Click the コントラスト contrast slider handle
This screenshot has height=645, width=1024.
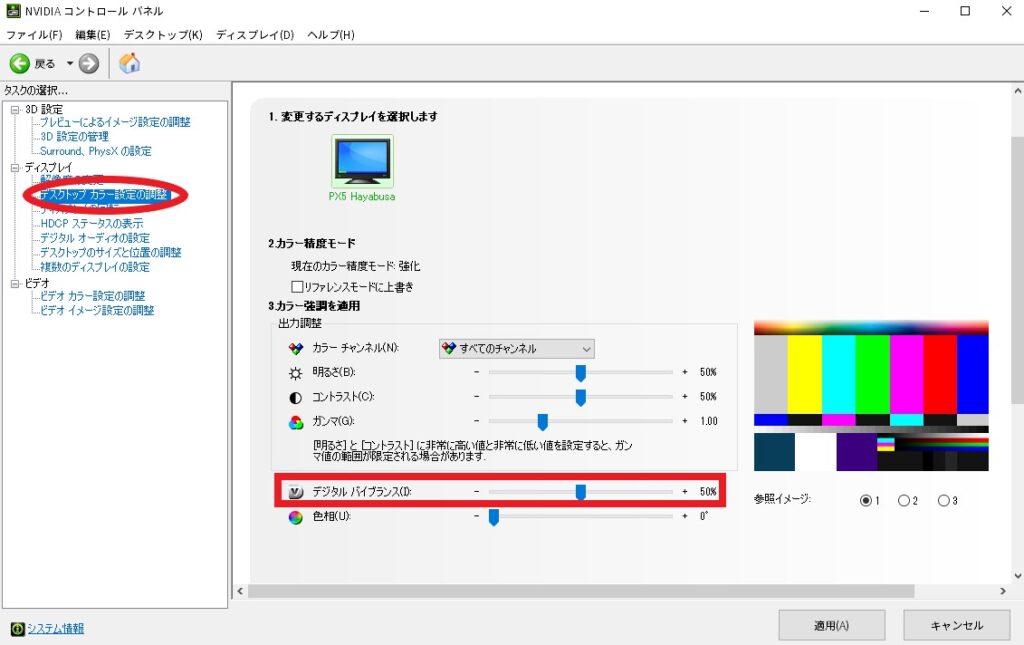[x=581, y=397]
